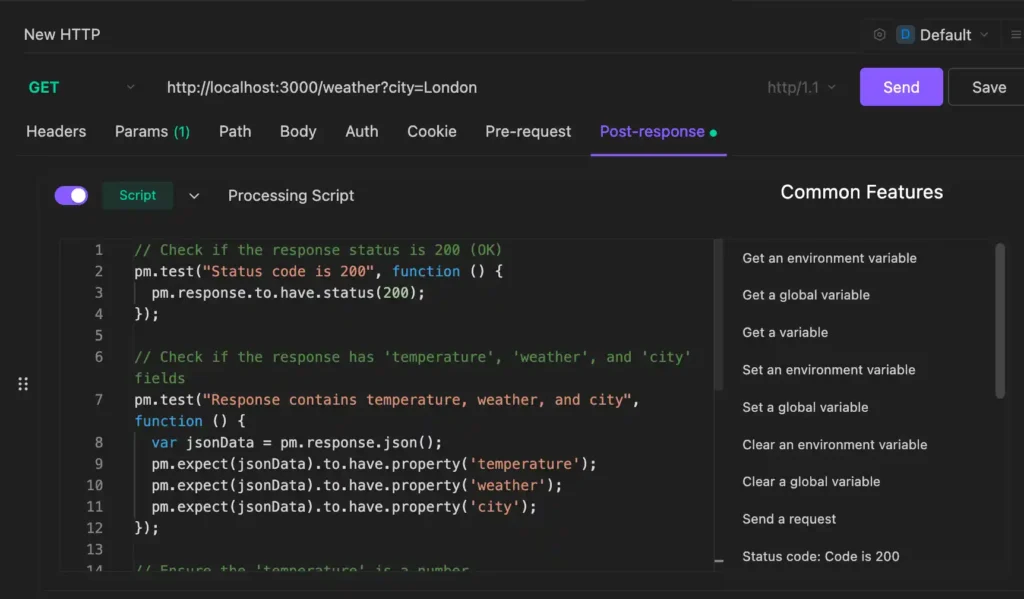This screenshot has height=599, width=1024.
Task: Click the Common Features list scrollbar
Action: click(x=999, y=320)
